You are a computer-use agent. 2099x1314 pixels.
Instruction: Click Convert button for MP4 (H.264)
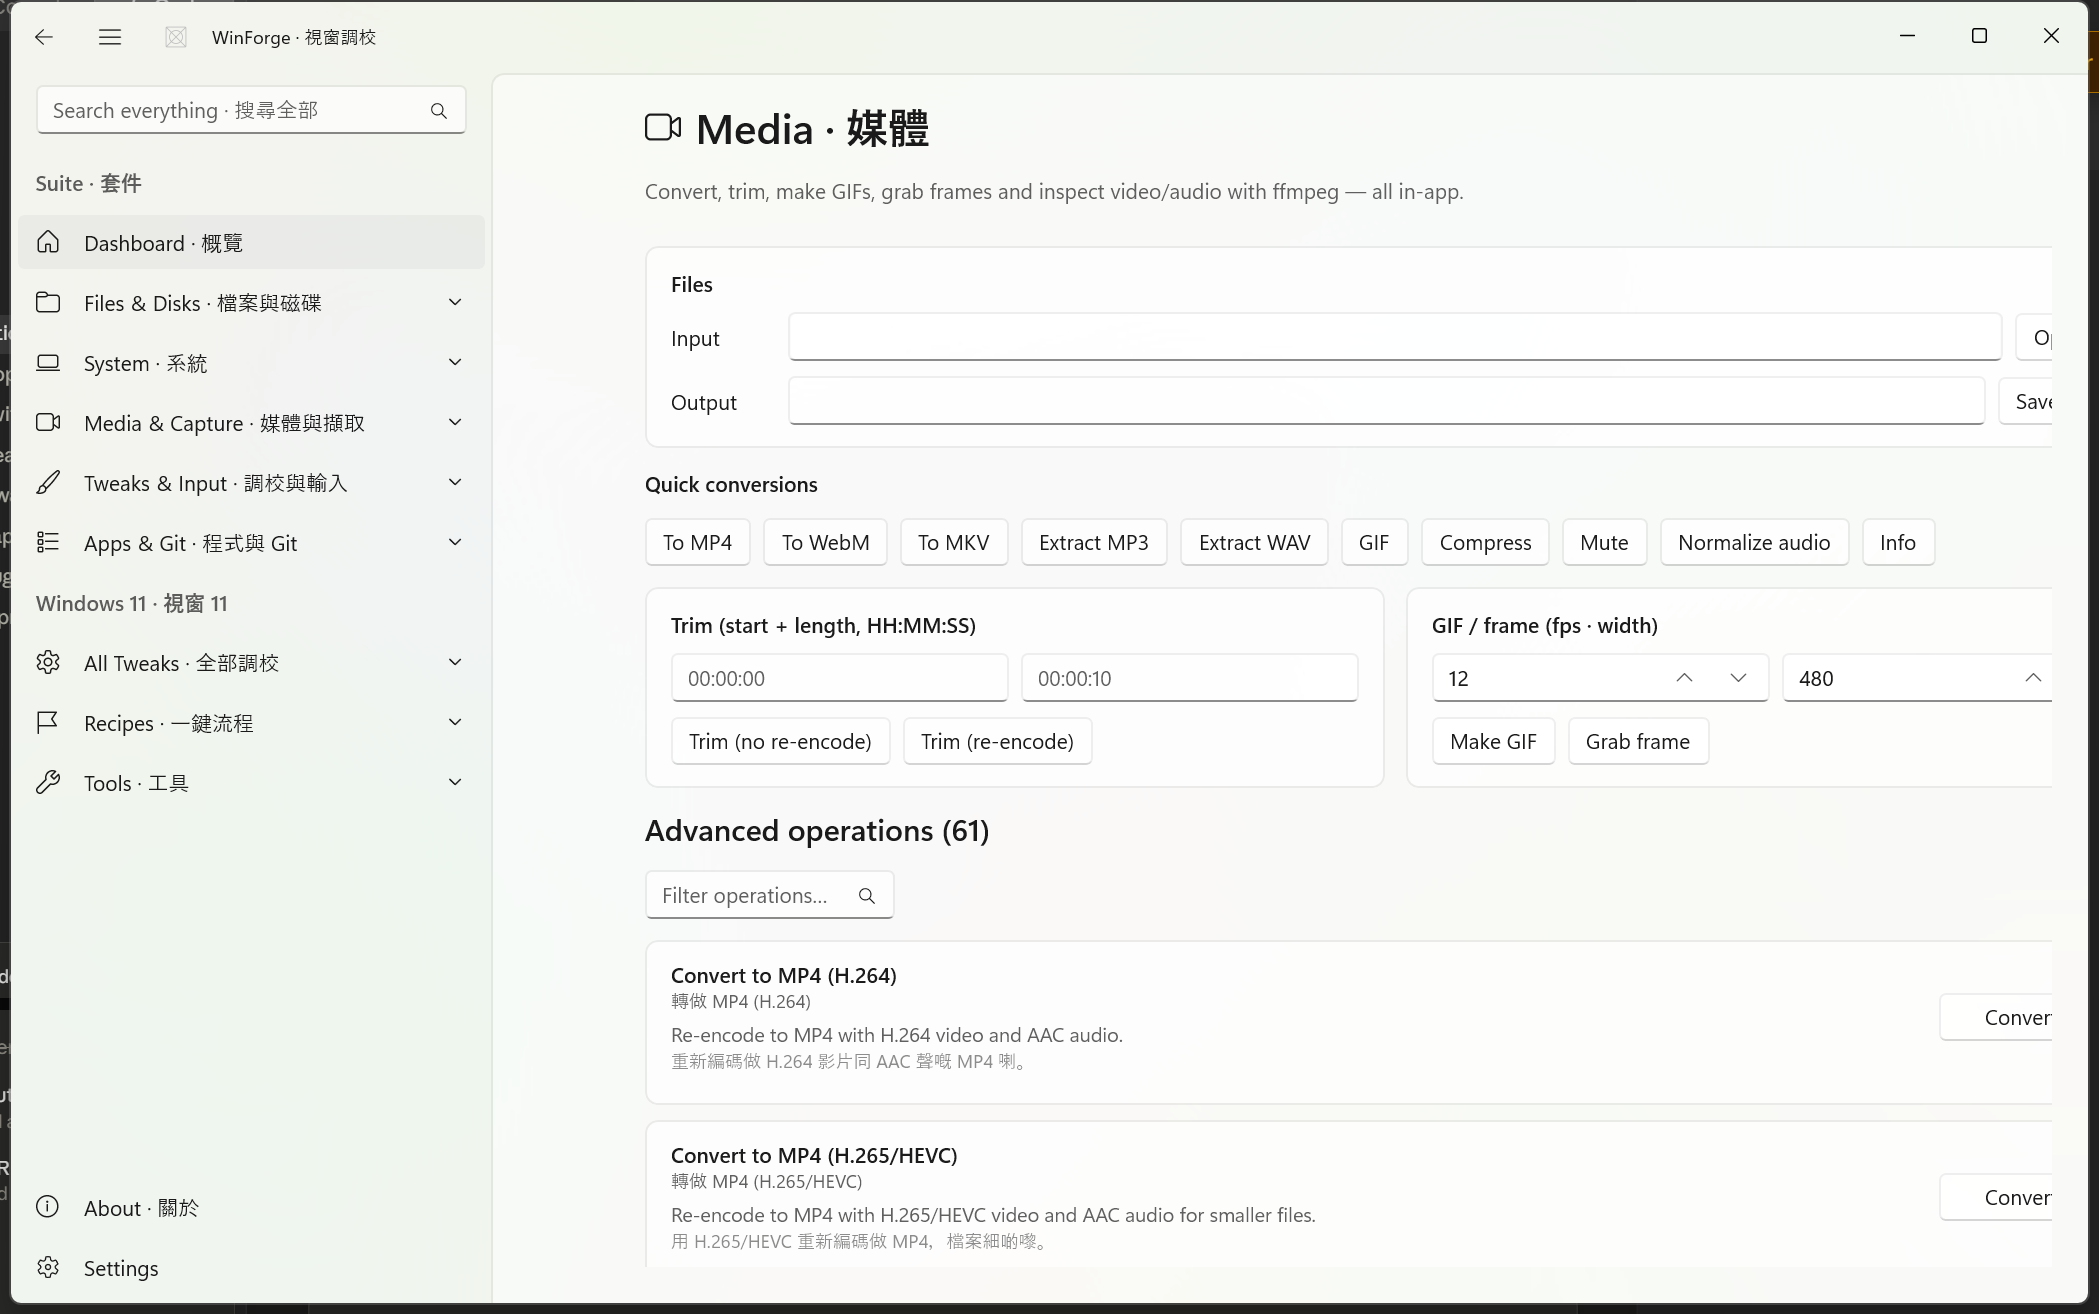(1997, 1017)
